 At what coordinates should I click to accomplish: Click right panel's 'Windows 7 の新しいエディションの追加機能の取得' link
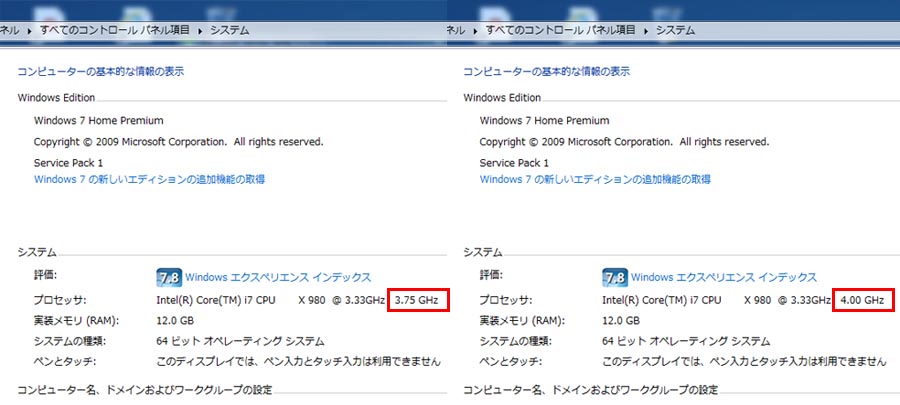point(596,180)
